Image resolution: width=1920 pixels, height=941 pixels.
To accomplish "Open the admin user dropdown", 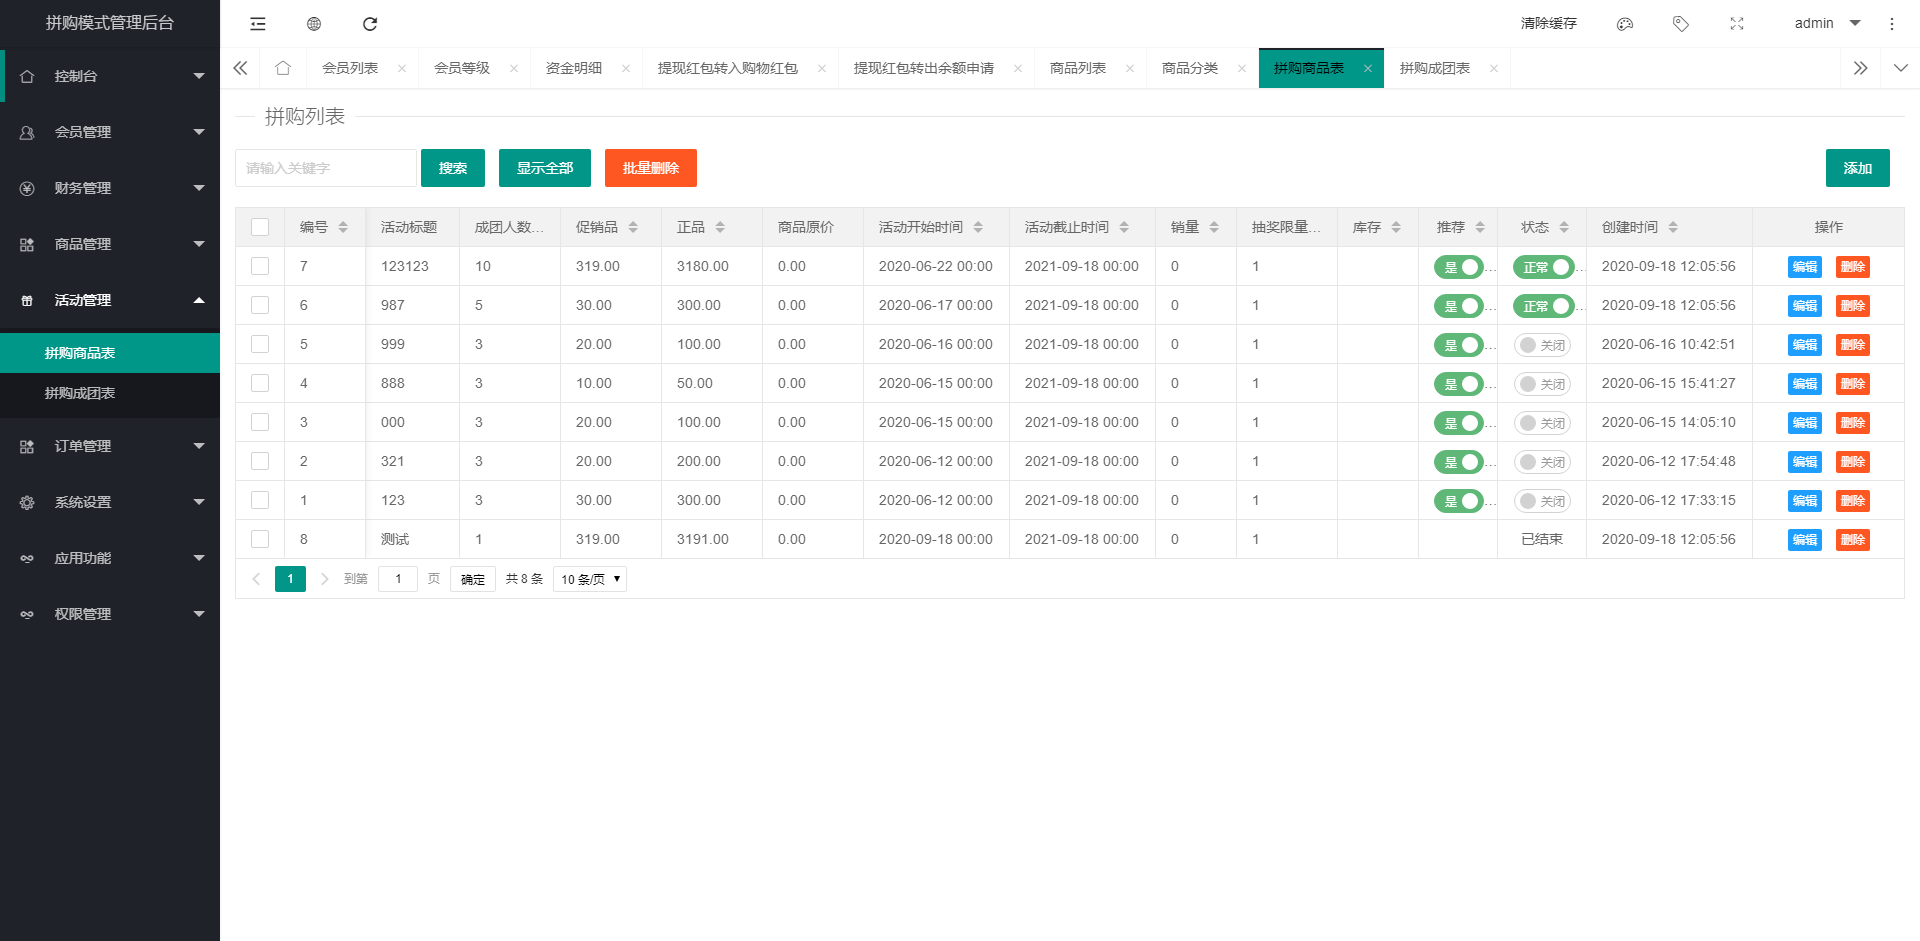I will pyautogui.click(x=1826, y=24).
